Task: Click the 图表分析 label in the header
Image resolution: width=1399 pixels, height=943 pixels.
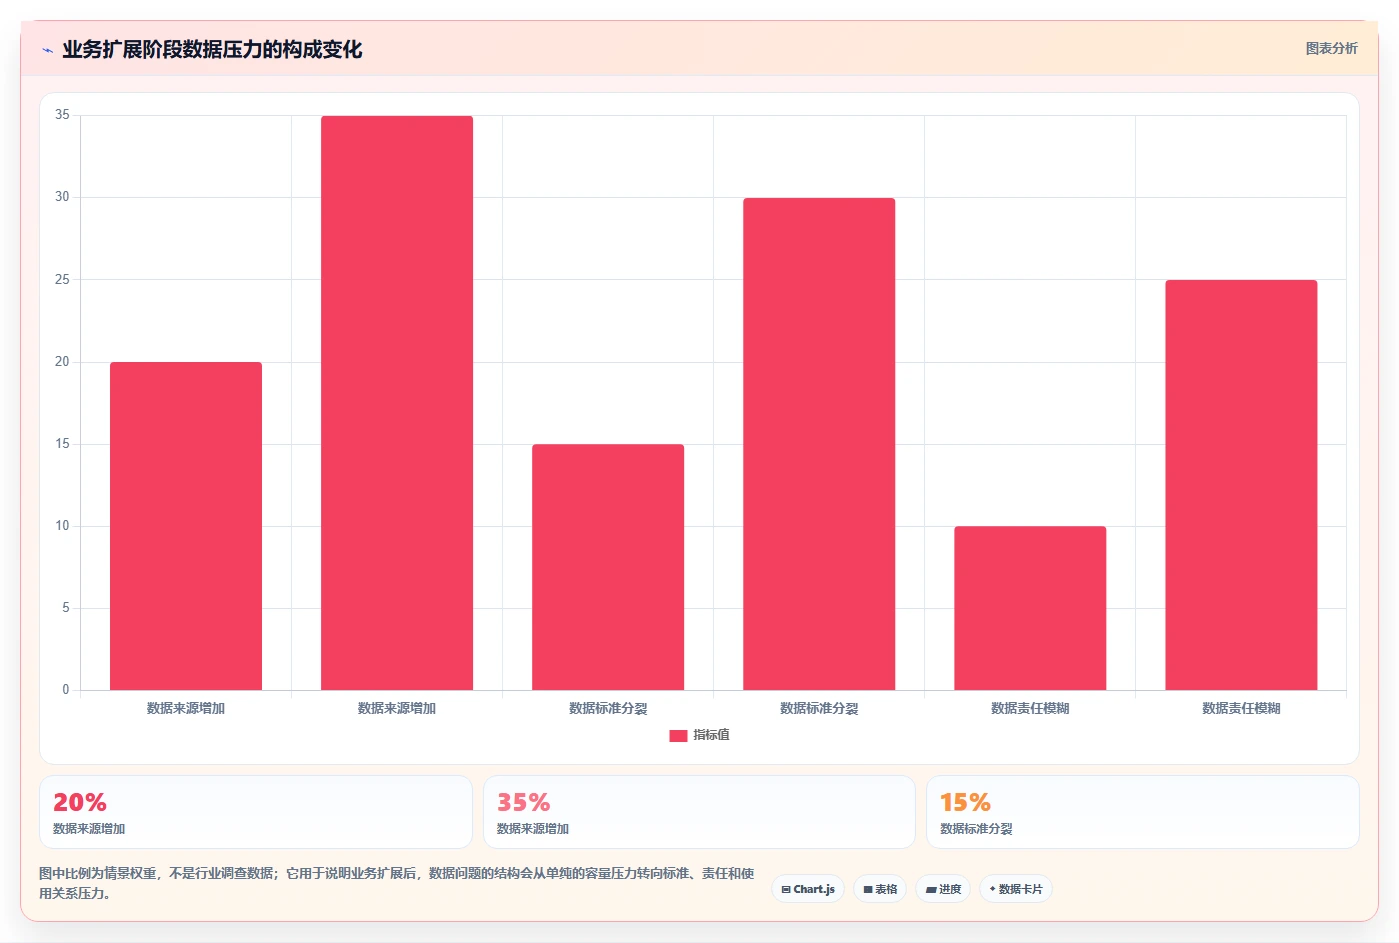Action: point(1331,48)
